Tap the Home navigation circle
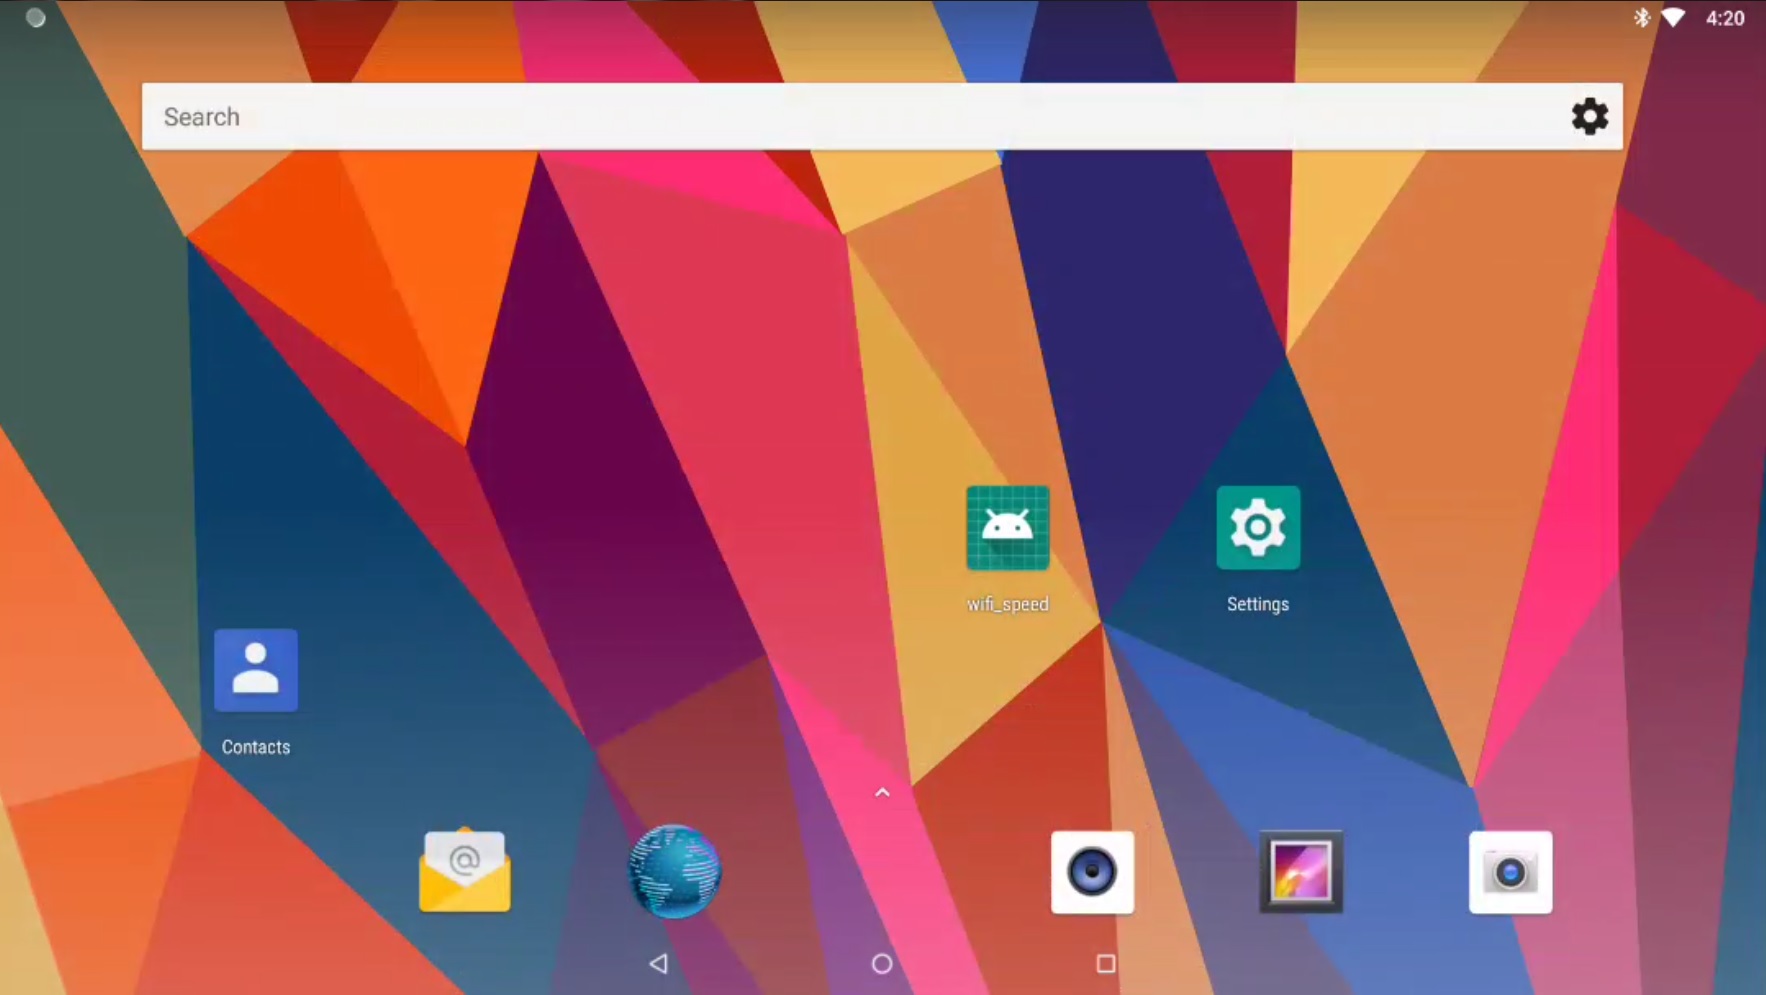 pos(882,964)
